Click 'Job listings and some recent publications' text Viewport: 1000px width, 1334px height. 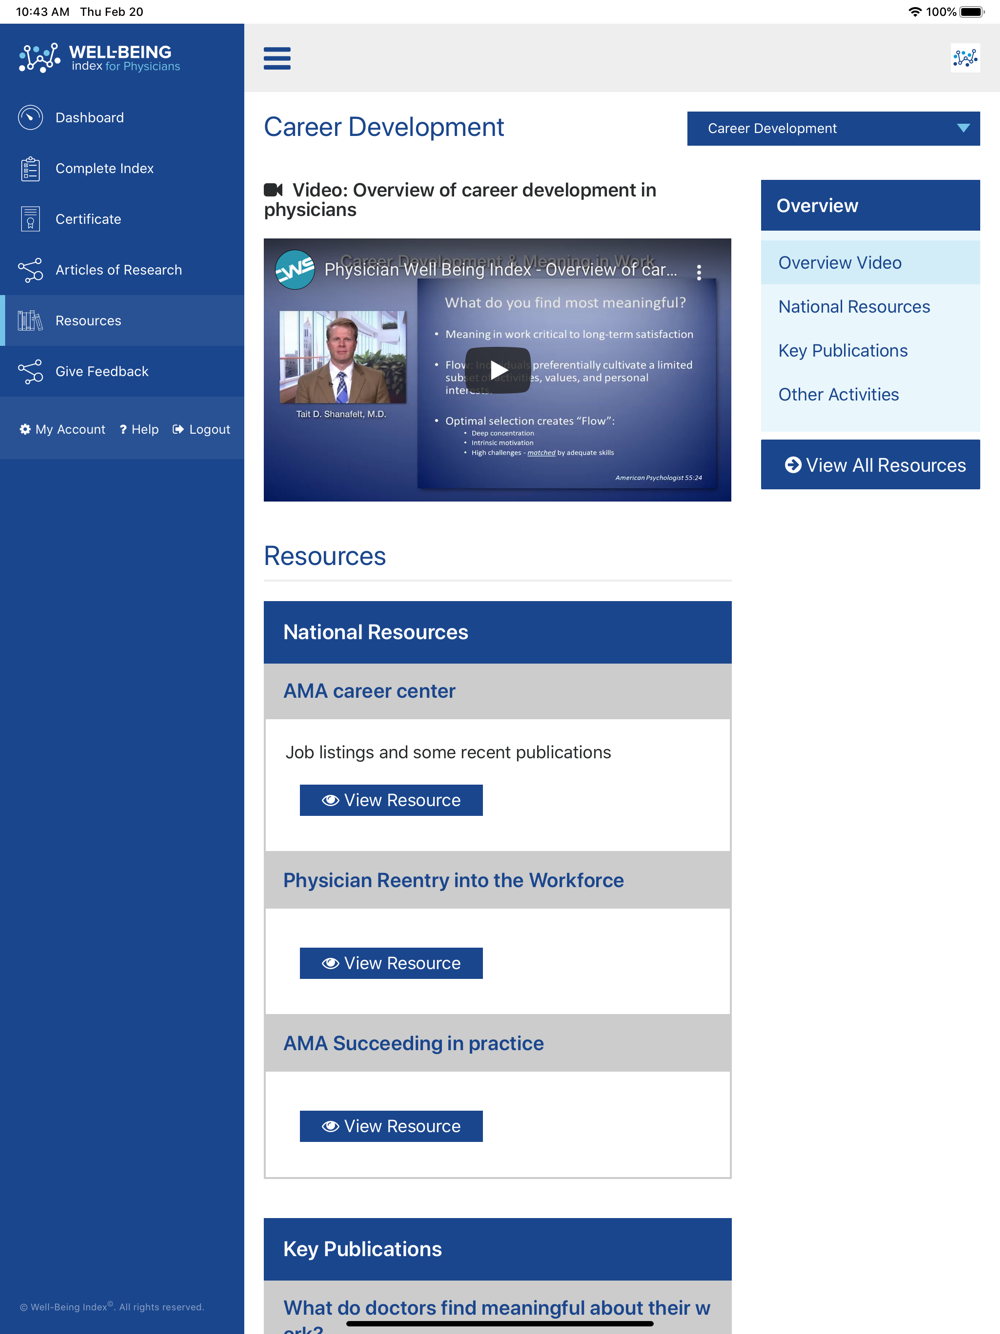click(x=448, y=752)
